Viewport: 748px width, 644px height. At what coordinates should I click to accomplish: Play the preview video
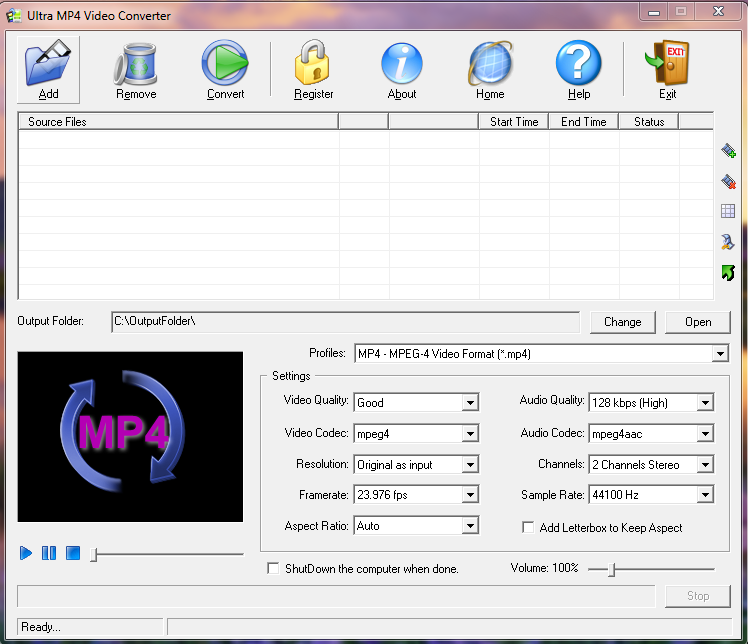click(26, 553)
